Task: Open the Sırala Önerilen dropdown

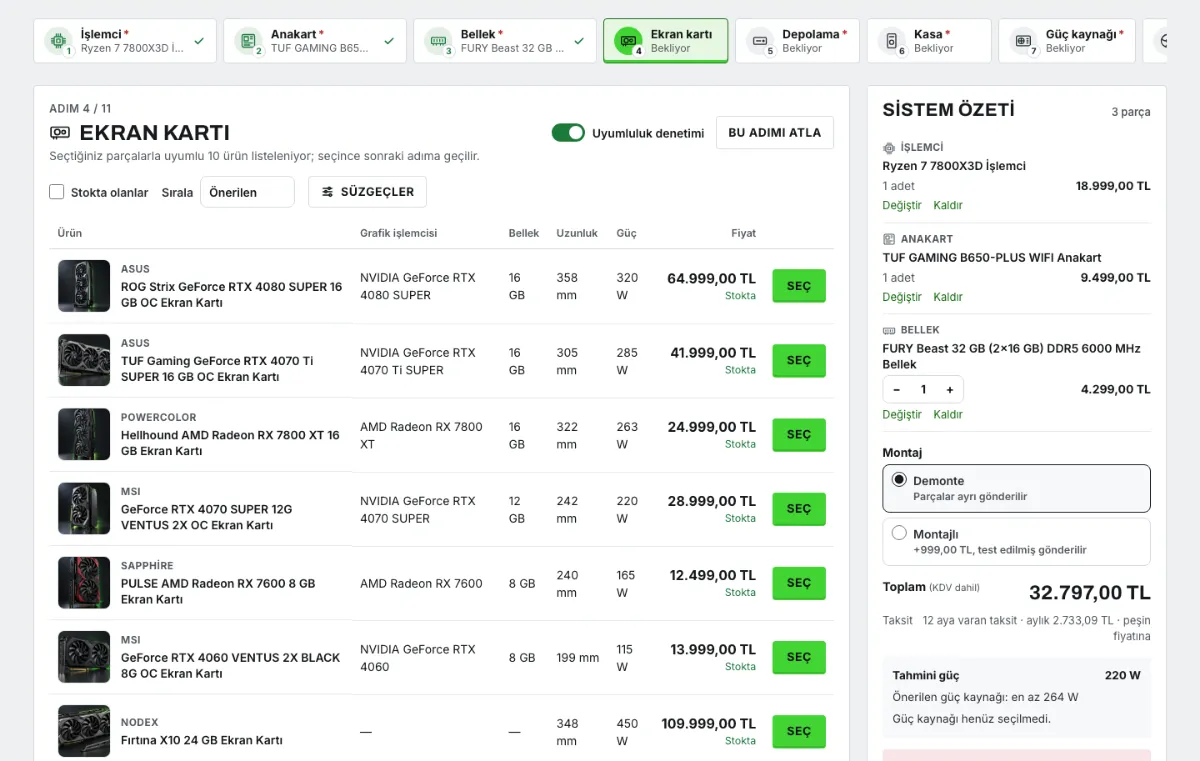Action: (x=247, y=192)
